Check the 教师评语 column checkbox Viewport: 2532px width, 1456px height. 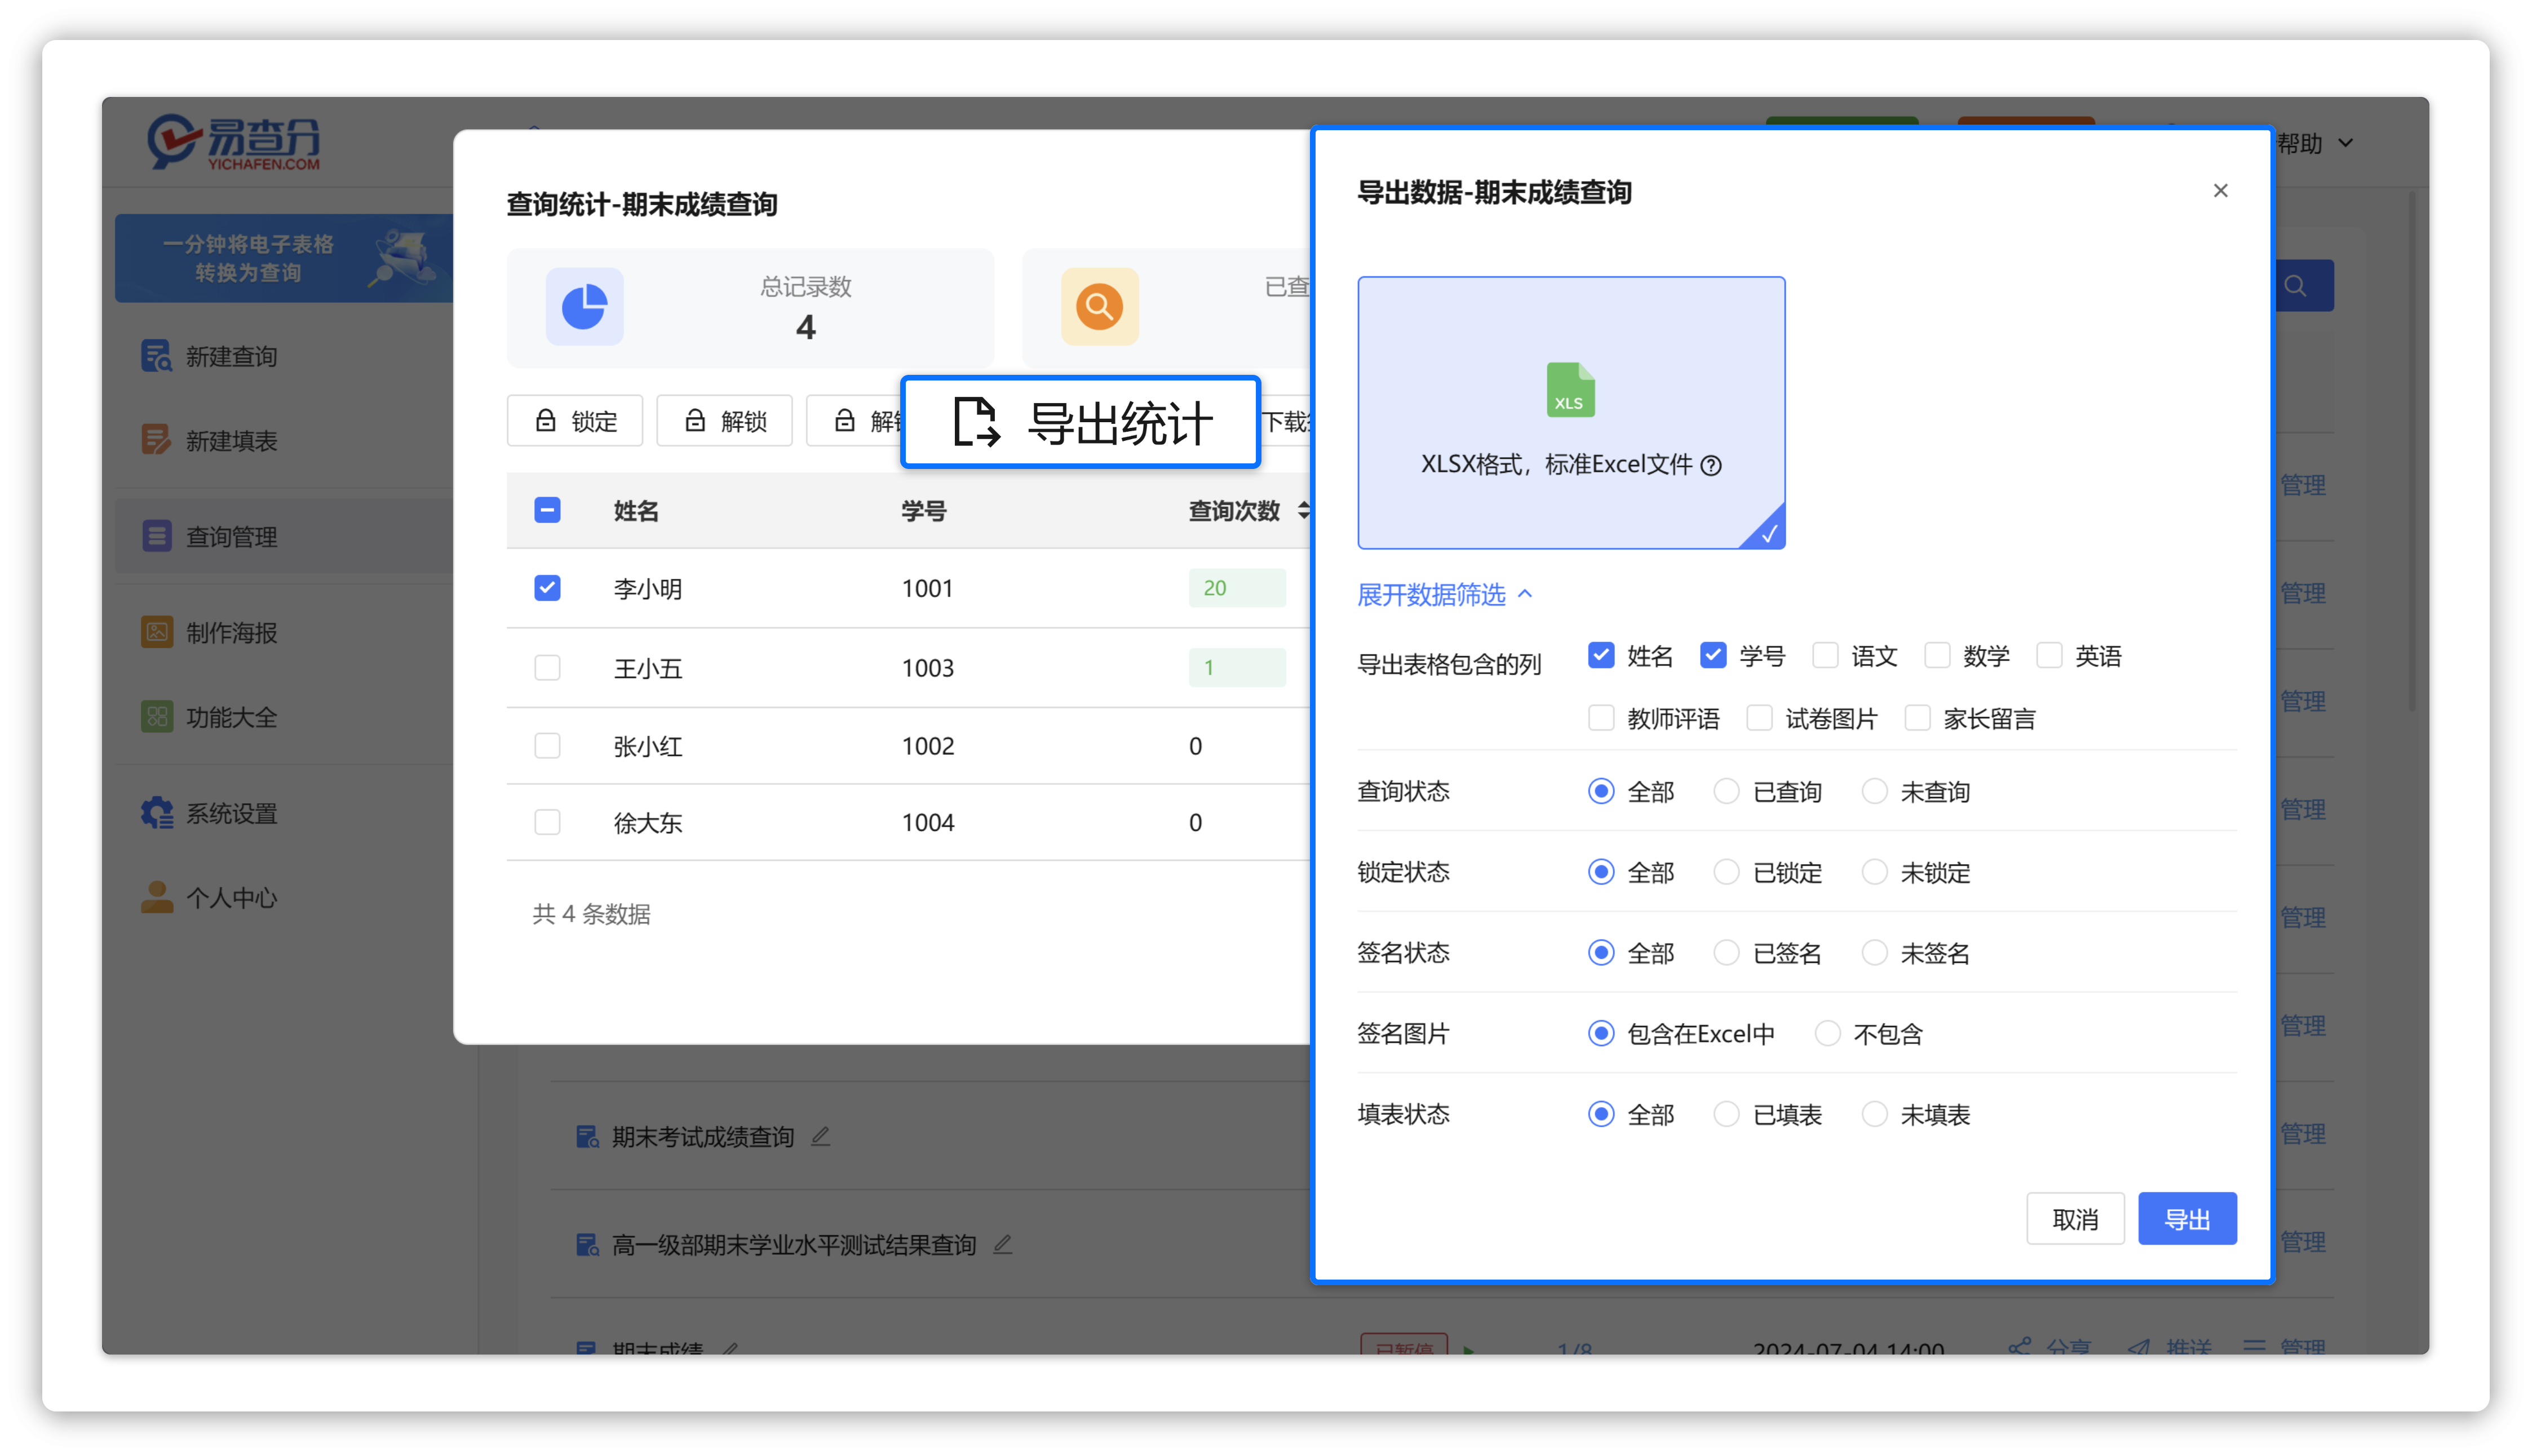click(1600, 718)
